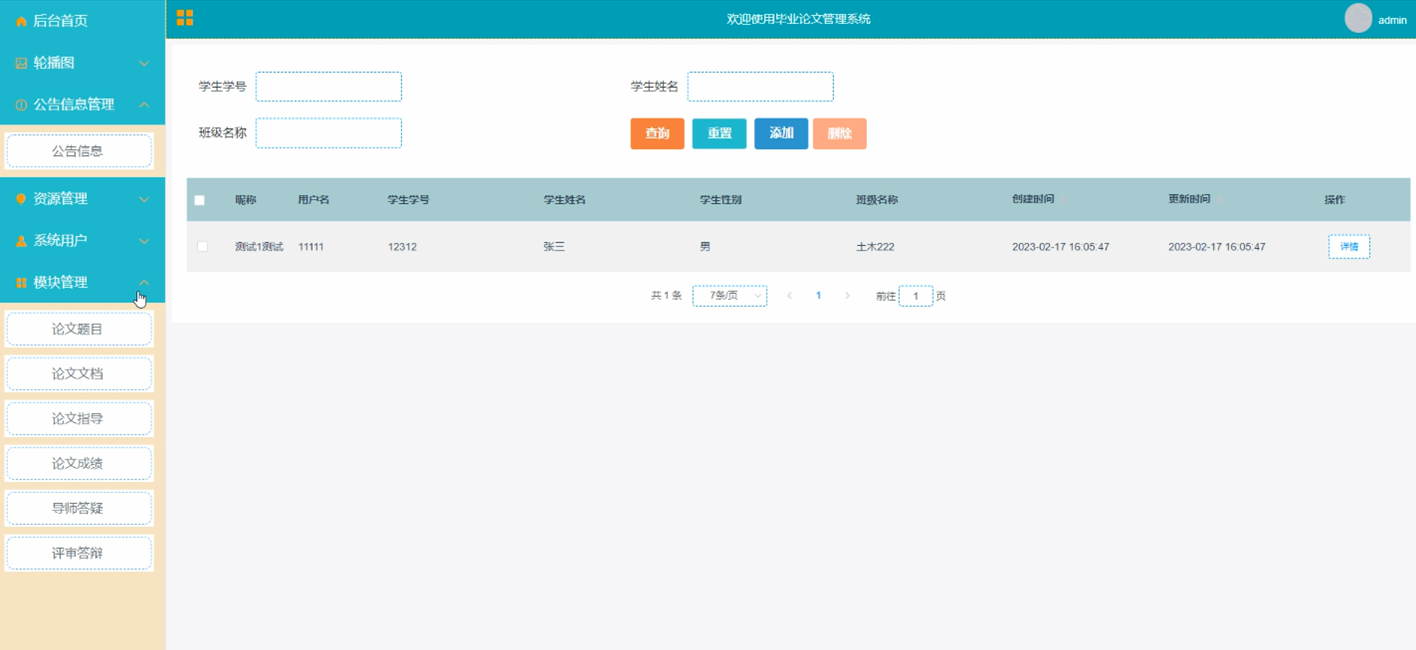Open the 评审答辩 submenu item
Viewport: 1416px width, 650px height.
79,553
